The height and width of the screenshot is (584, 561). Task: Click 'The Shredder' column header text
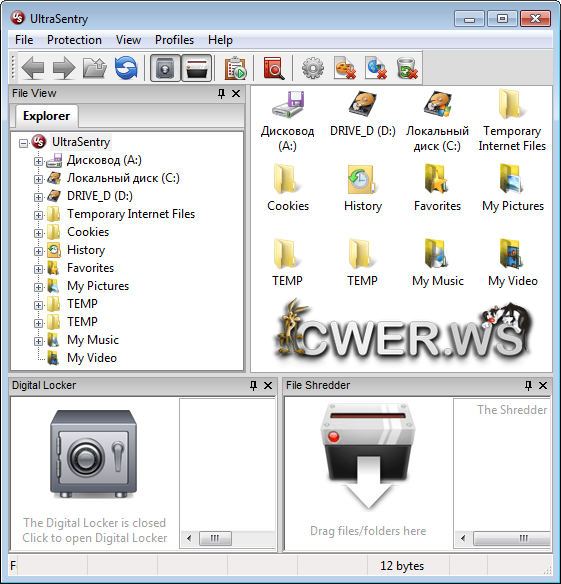[512, 410]
